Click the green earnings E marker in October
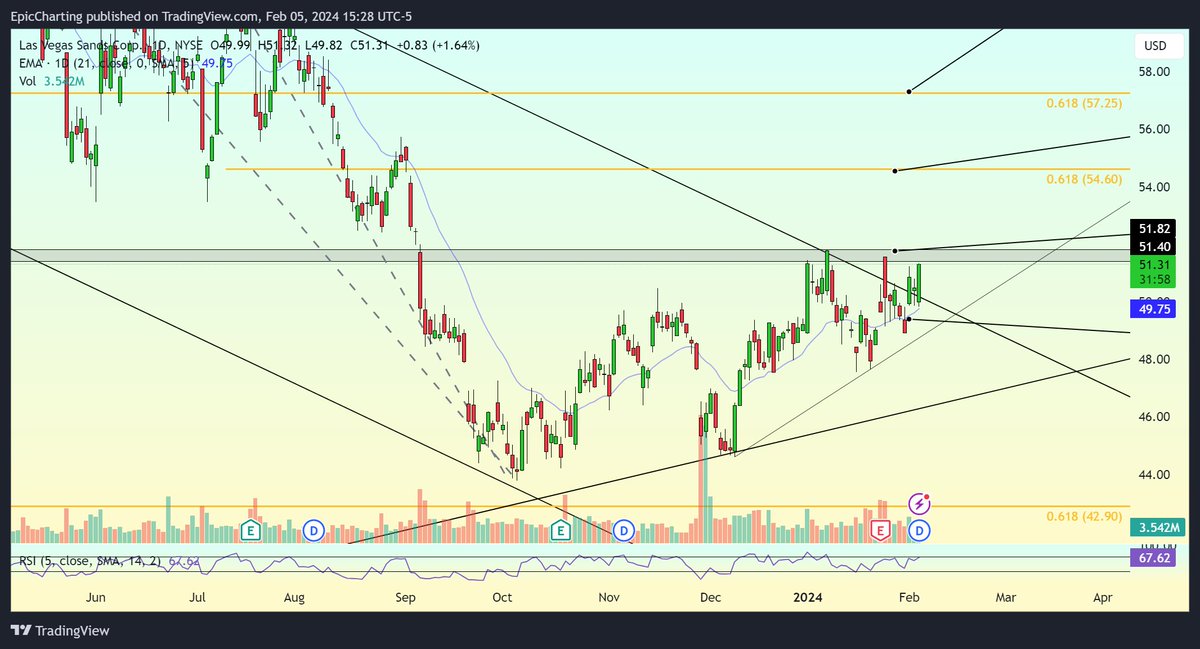The height and width of the screenshot is (649, 1200). pos(562,529)
